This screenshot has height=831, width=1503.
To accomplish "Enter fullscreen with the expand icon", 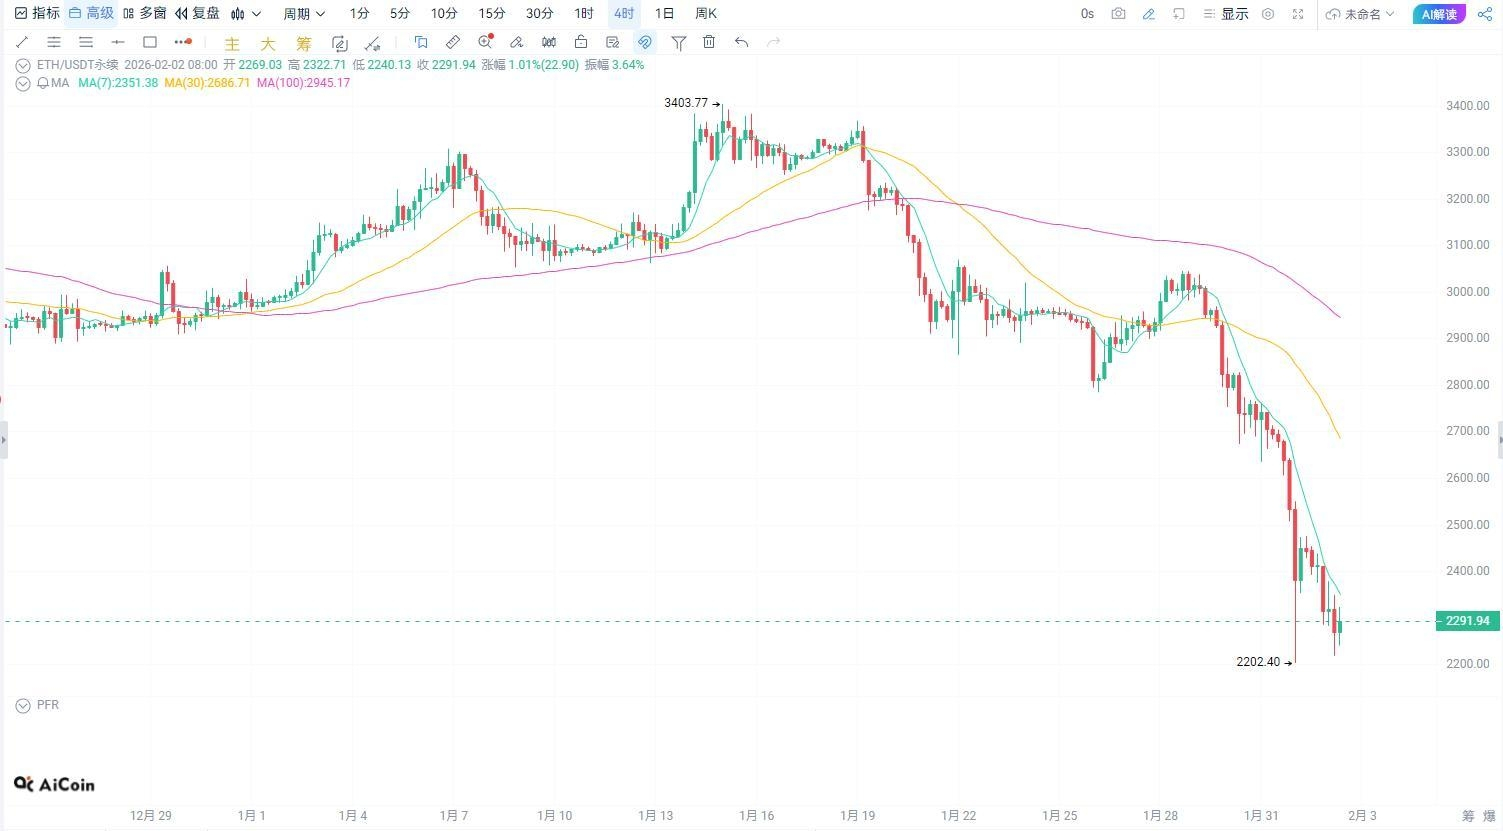I will (1298, 14).
